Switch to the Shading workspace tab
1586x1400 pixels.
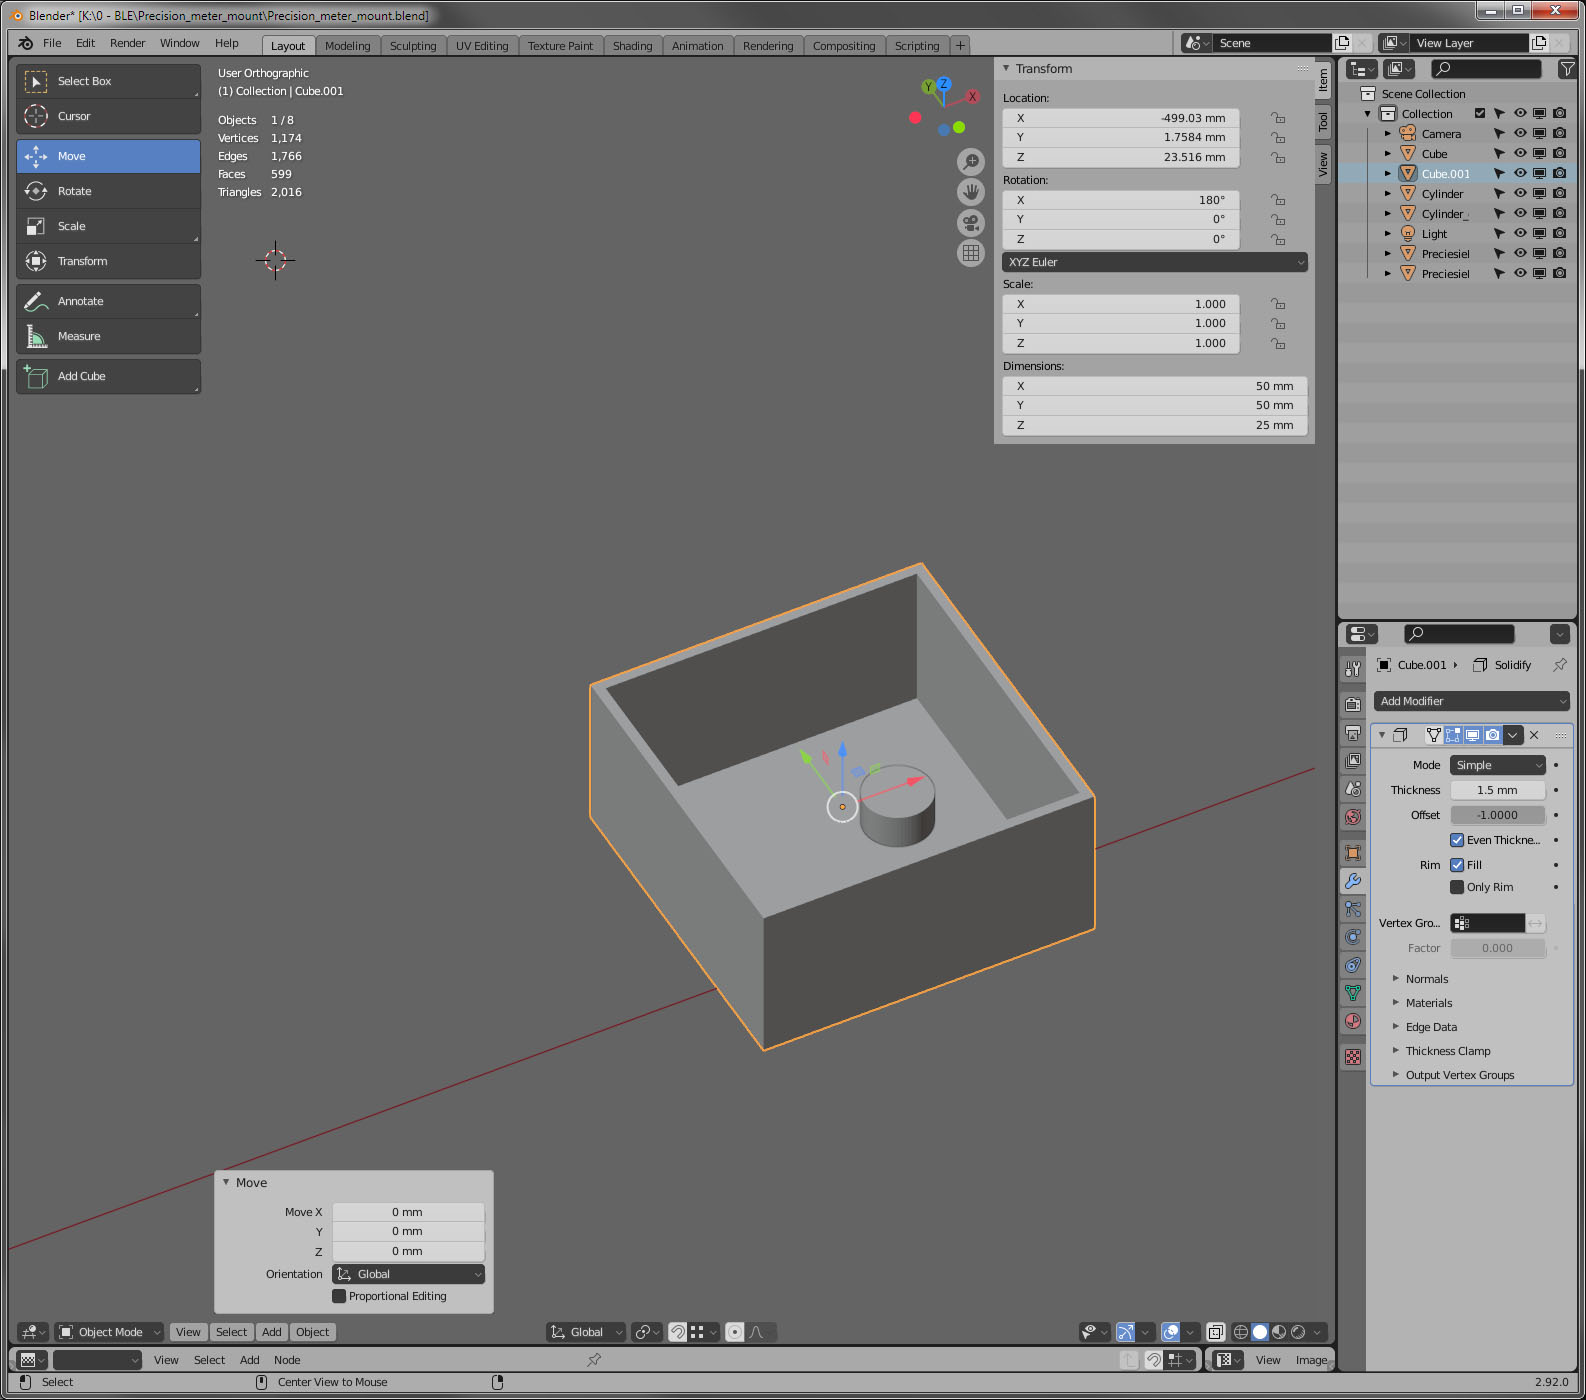point(632,46)
